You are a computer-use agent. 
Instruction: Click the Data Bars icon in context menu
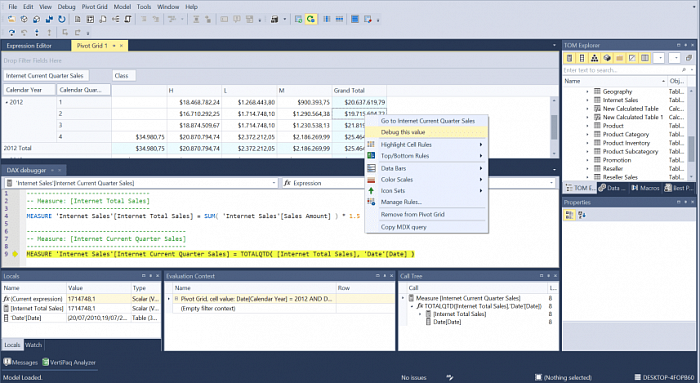tap(371, 168)
